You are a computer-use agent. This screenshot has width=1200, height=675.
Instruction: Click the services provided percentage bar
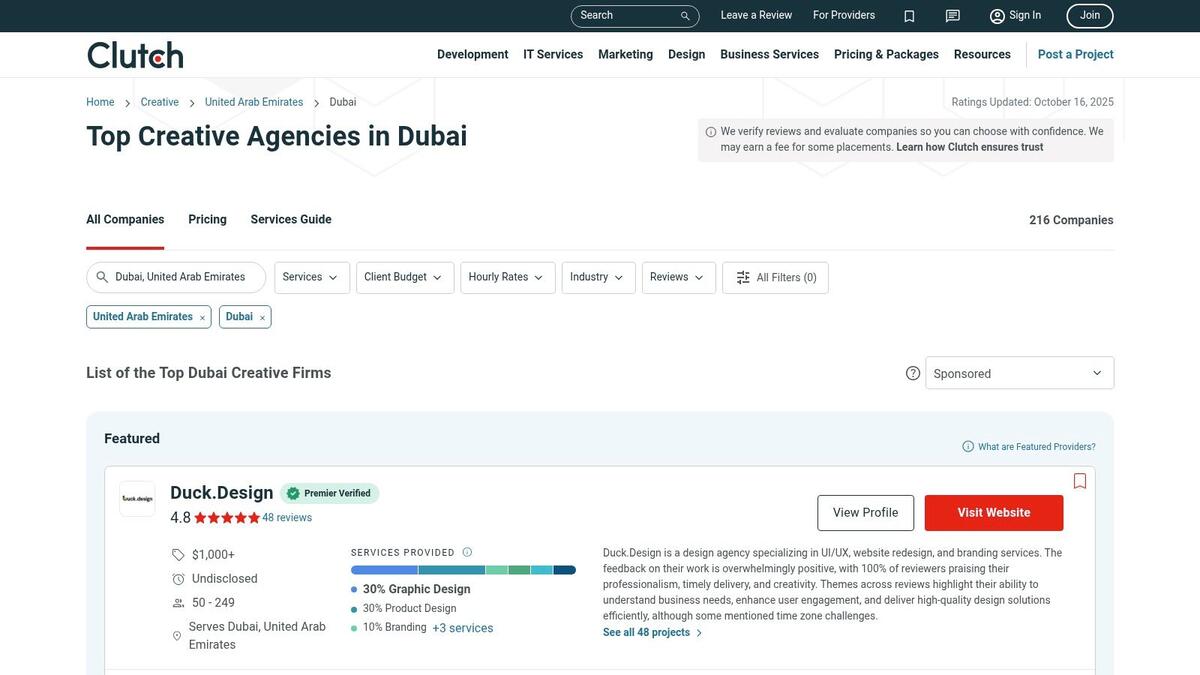[463, 570]
